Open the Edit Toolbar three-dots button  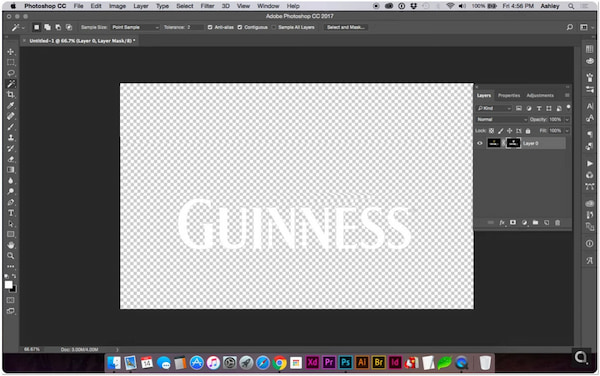tap(11, 266)
